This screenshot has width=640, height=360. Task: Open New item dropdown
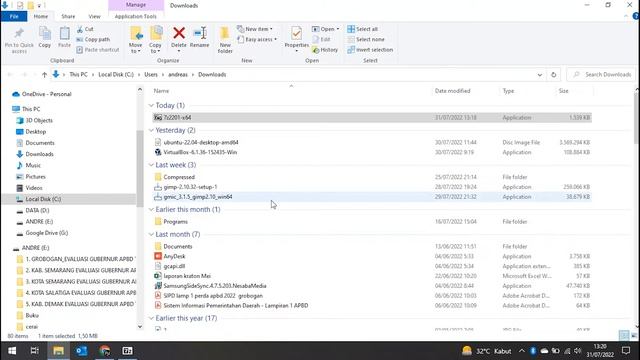point(255,29)
